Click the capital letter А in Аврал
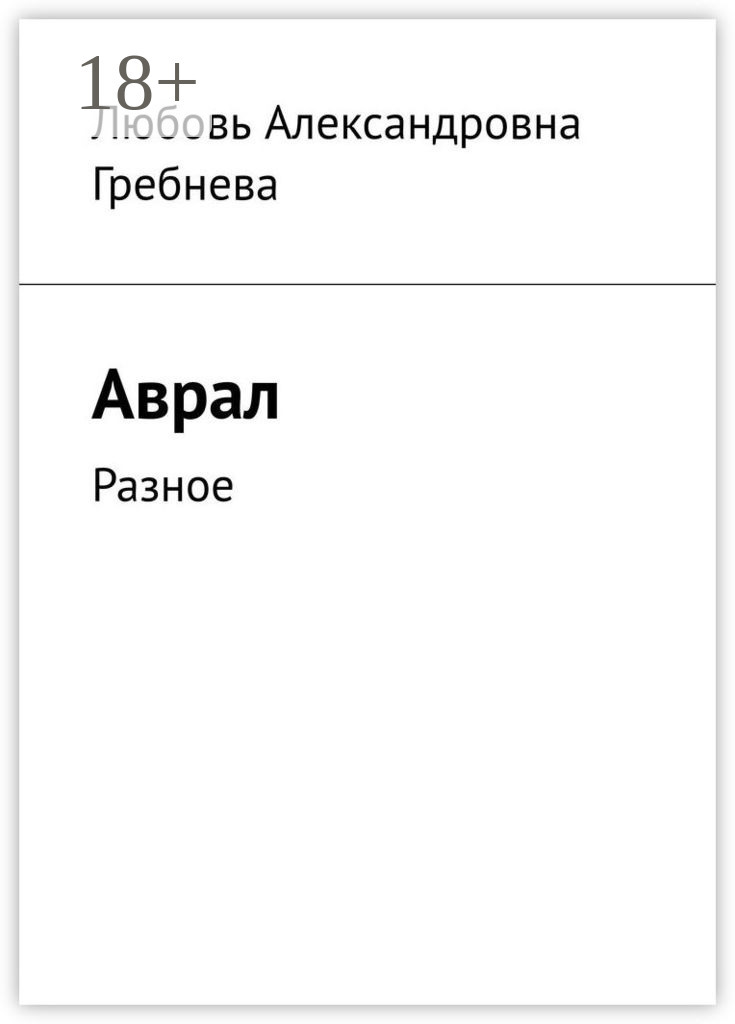Viewport: 735px width, 1024px height. pos(113,394)
